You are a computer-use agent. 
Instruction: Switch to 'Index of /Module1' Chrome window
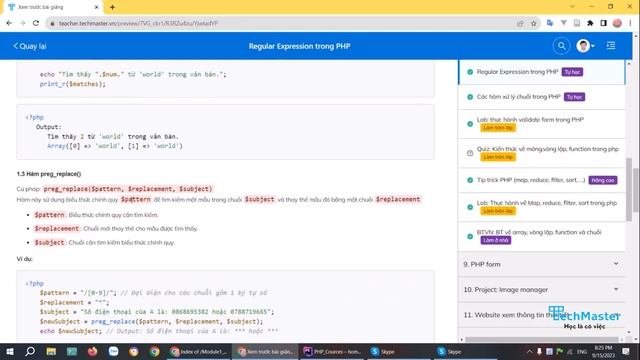pyautogui.click(x=199, y=351)
